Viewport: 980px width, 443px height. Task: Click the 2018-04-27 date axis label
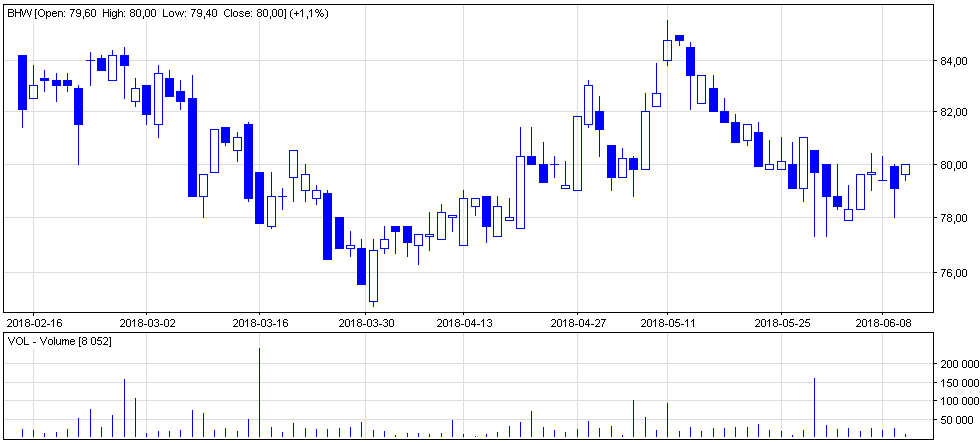click(578, 322)
